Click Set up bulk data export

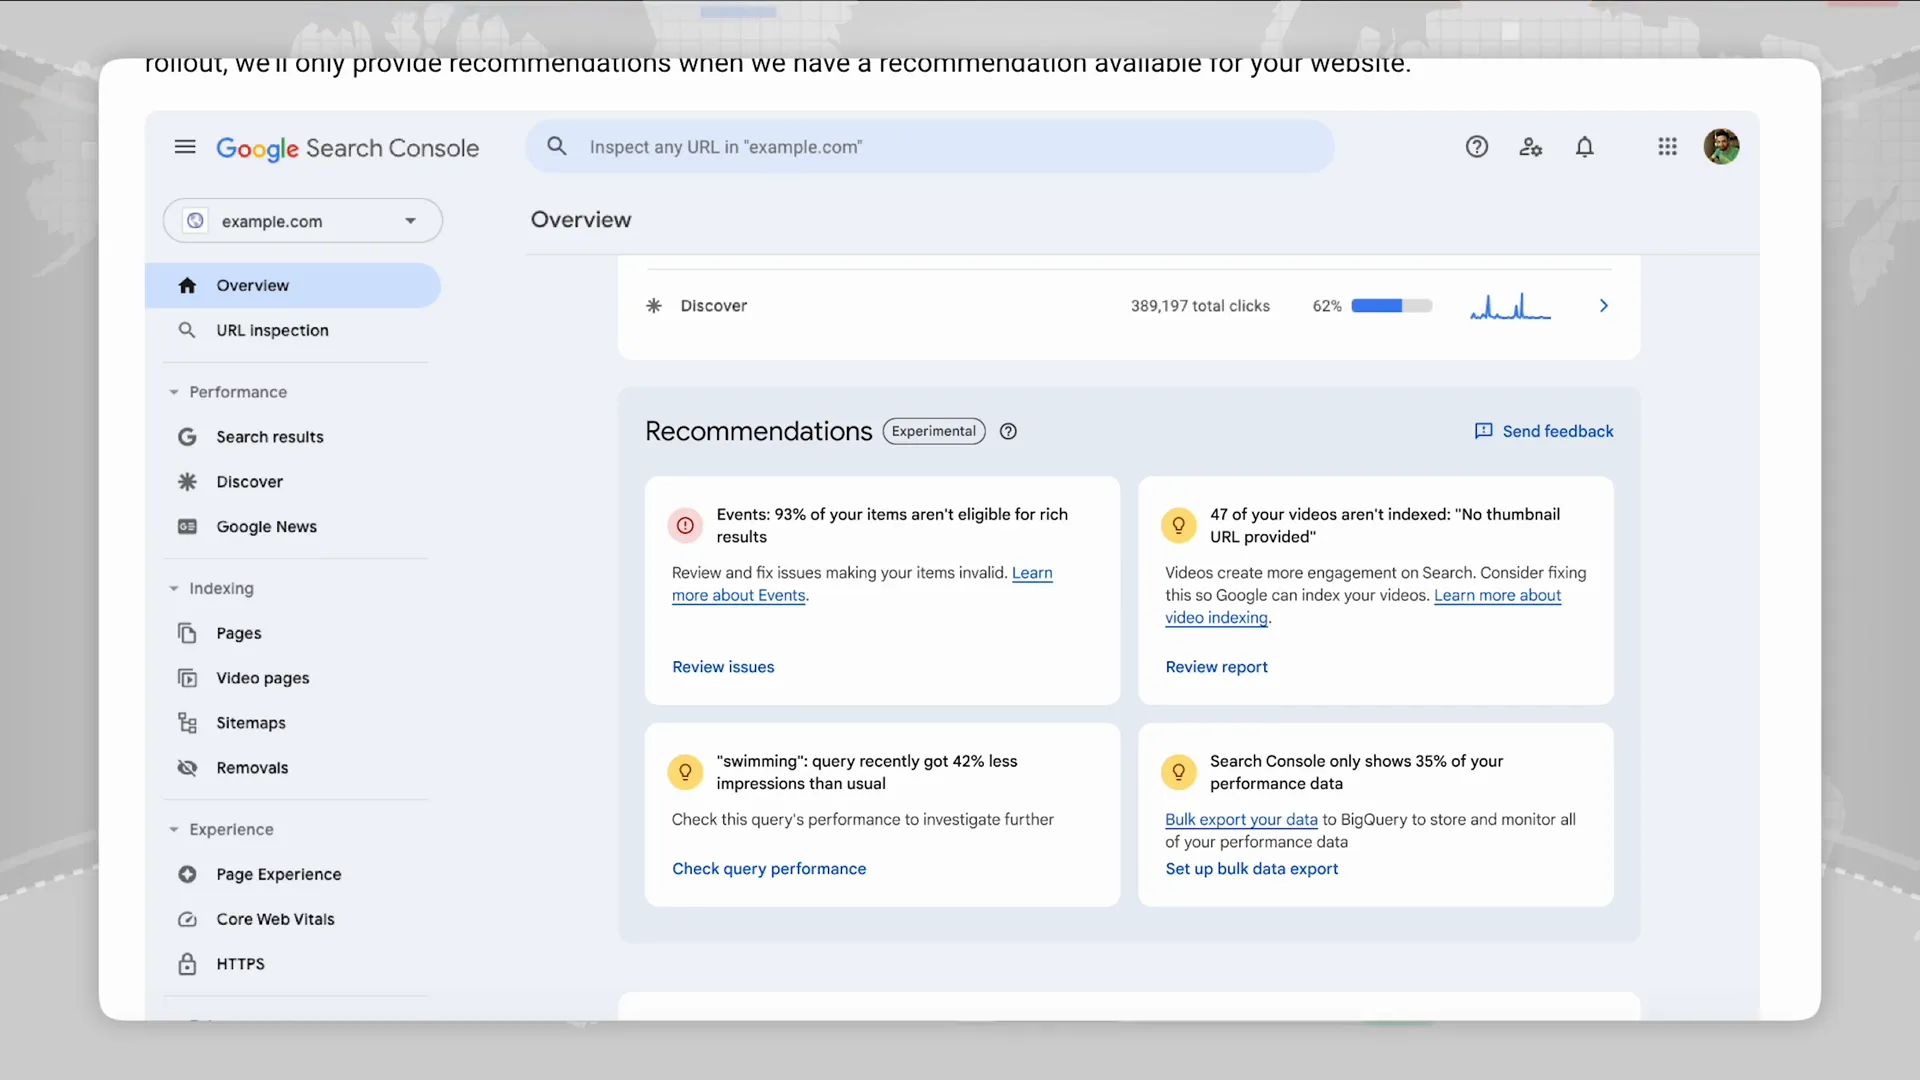[x=1251, y=869]
